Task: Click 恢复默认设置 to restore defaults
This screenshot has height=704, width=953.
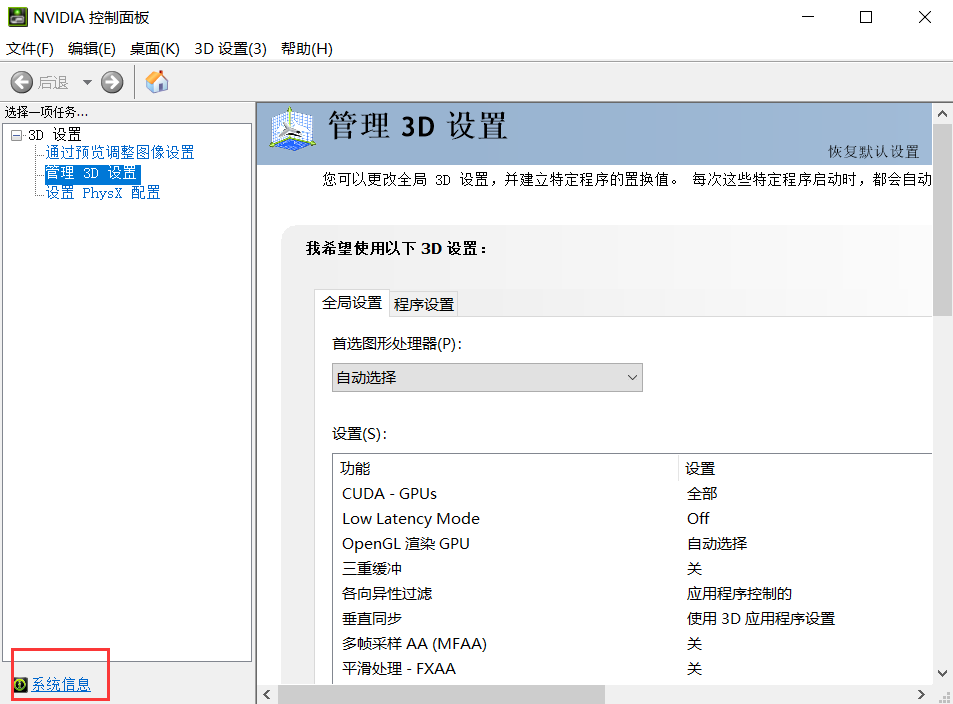Action: 873,151
